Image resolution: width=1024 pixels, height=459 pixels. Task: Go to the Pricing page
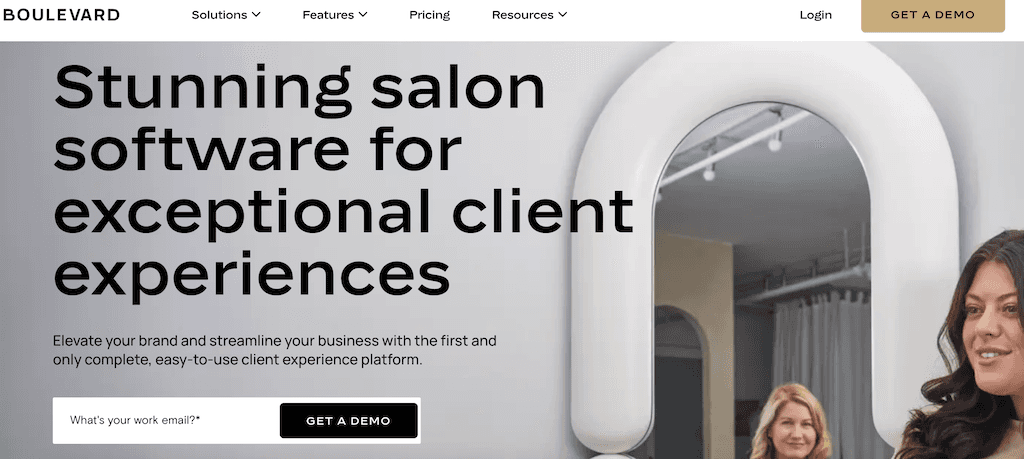coord(430,14)
